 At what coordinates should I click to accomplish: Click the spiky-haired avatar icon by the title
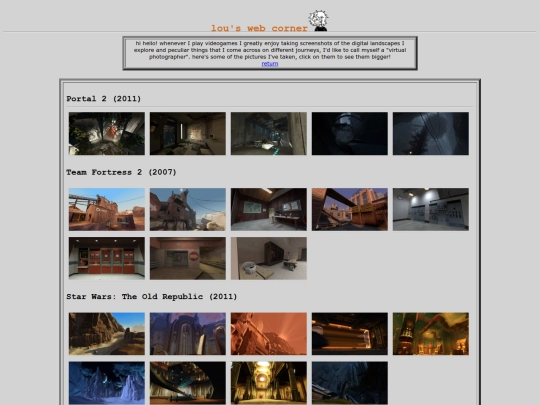[x=318, y=21]
